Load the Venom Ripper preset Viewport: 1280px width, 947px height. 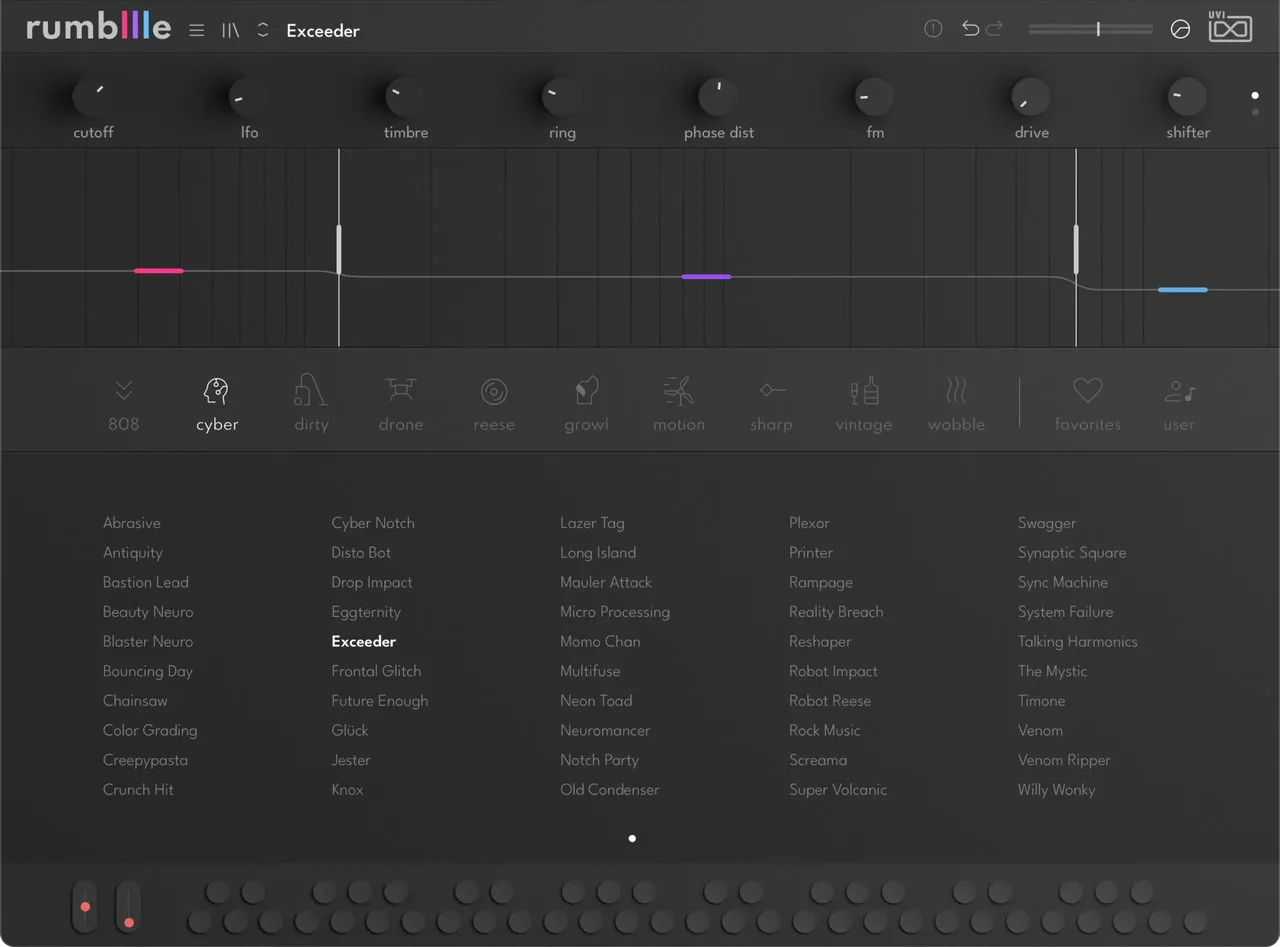pos(1064,760)
